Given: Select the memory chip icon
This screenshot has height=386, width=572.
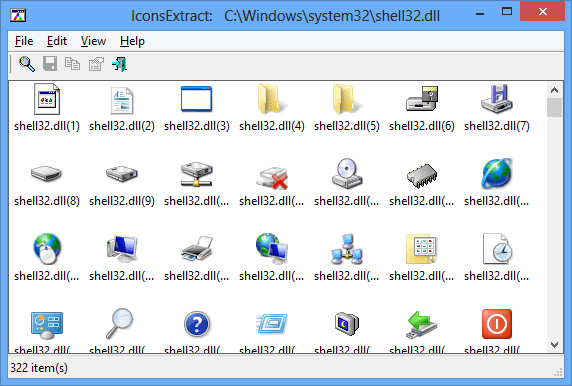Looking at the screenshot, I should click(422, 175).
